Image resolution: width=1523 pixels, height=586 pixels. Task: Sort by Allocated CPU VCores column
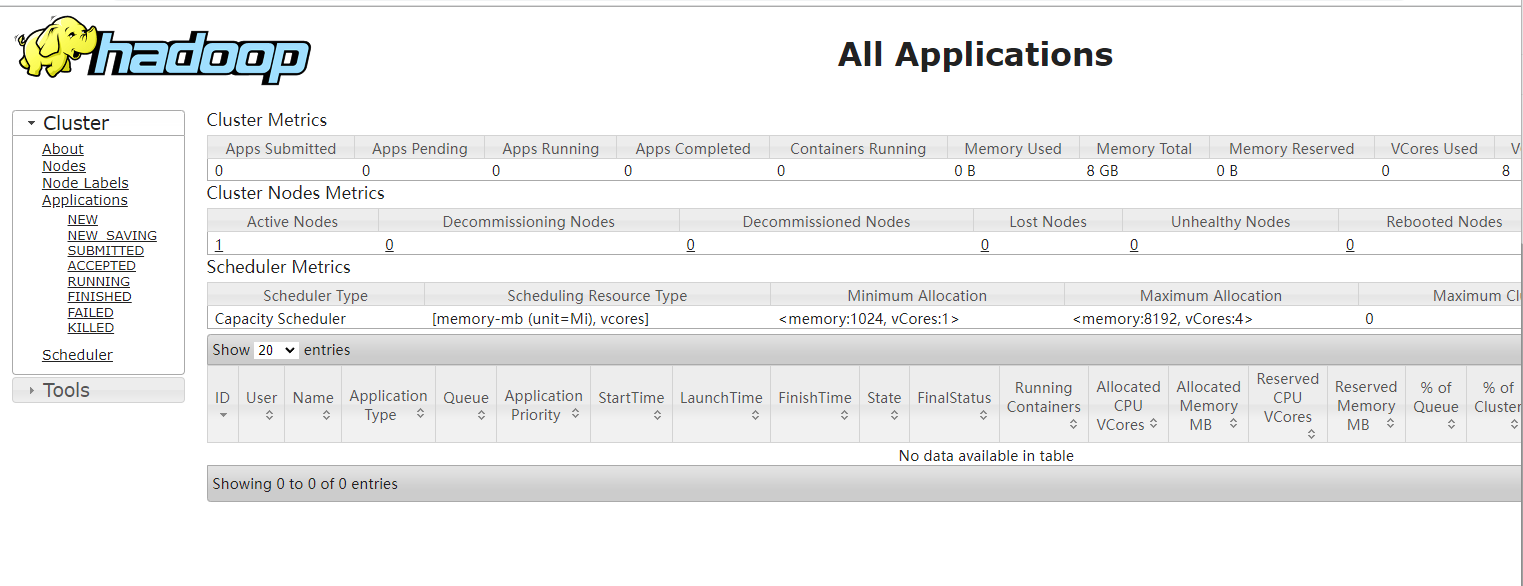click(1128, 404)
